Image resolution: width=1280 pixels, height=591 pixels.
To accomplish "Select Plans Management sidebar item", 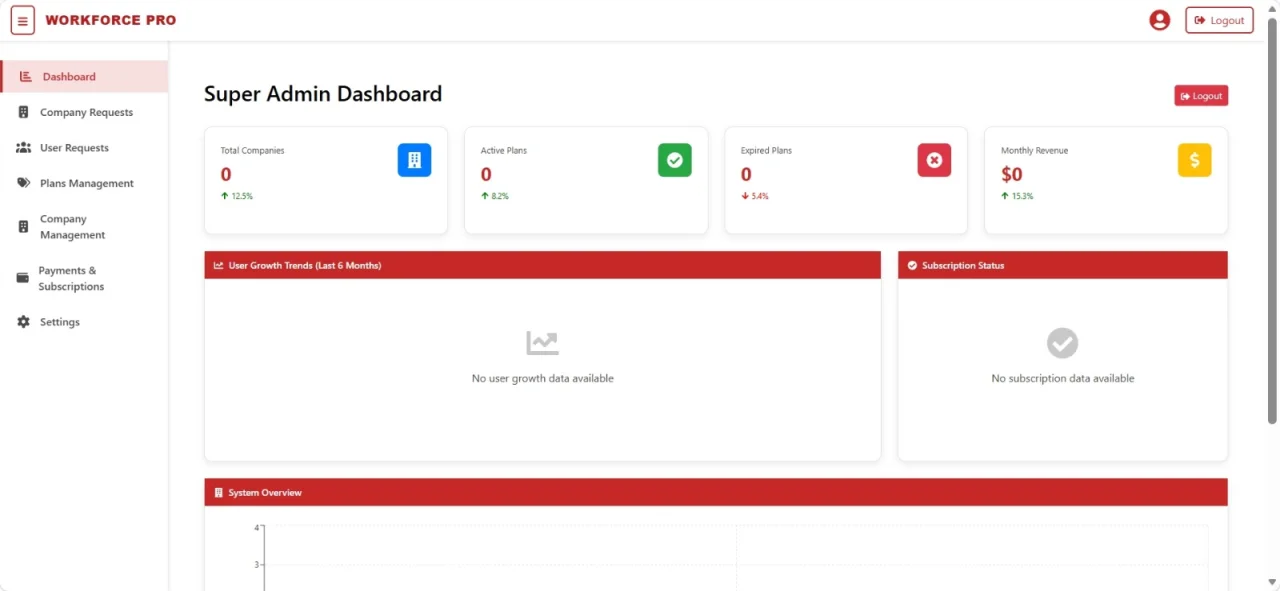I will pos(85,183).
